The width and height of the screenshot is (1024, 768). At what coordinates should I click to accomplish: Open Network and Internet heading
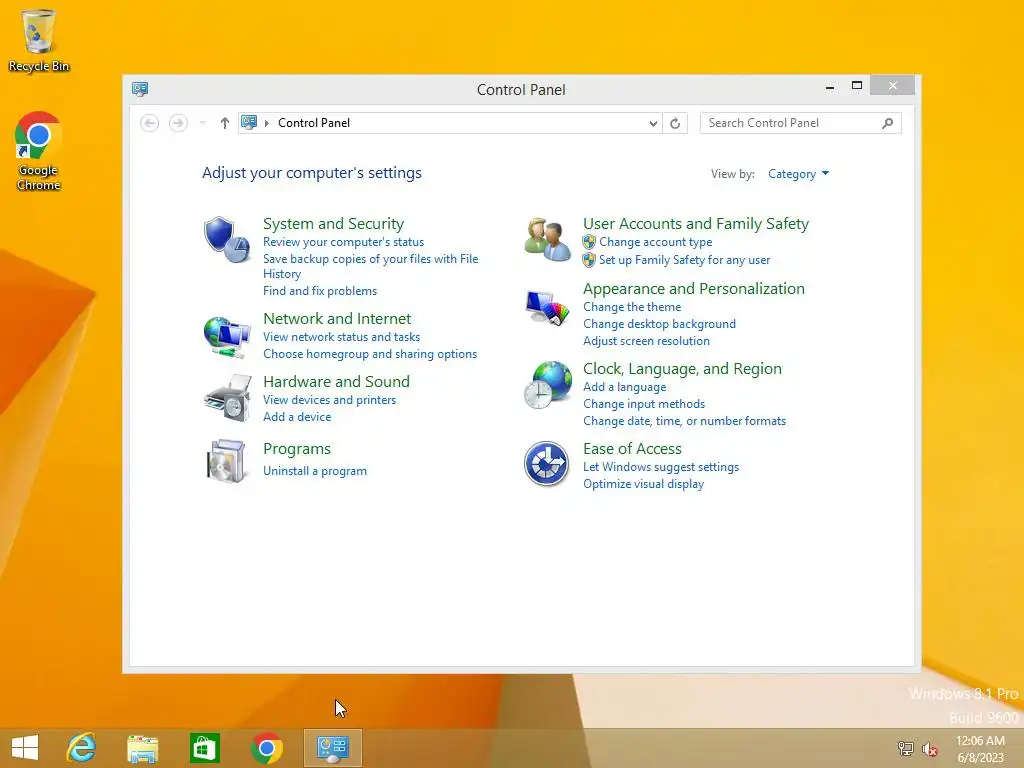click(337, 319)
